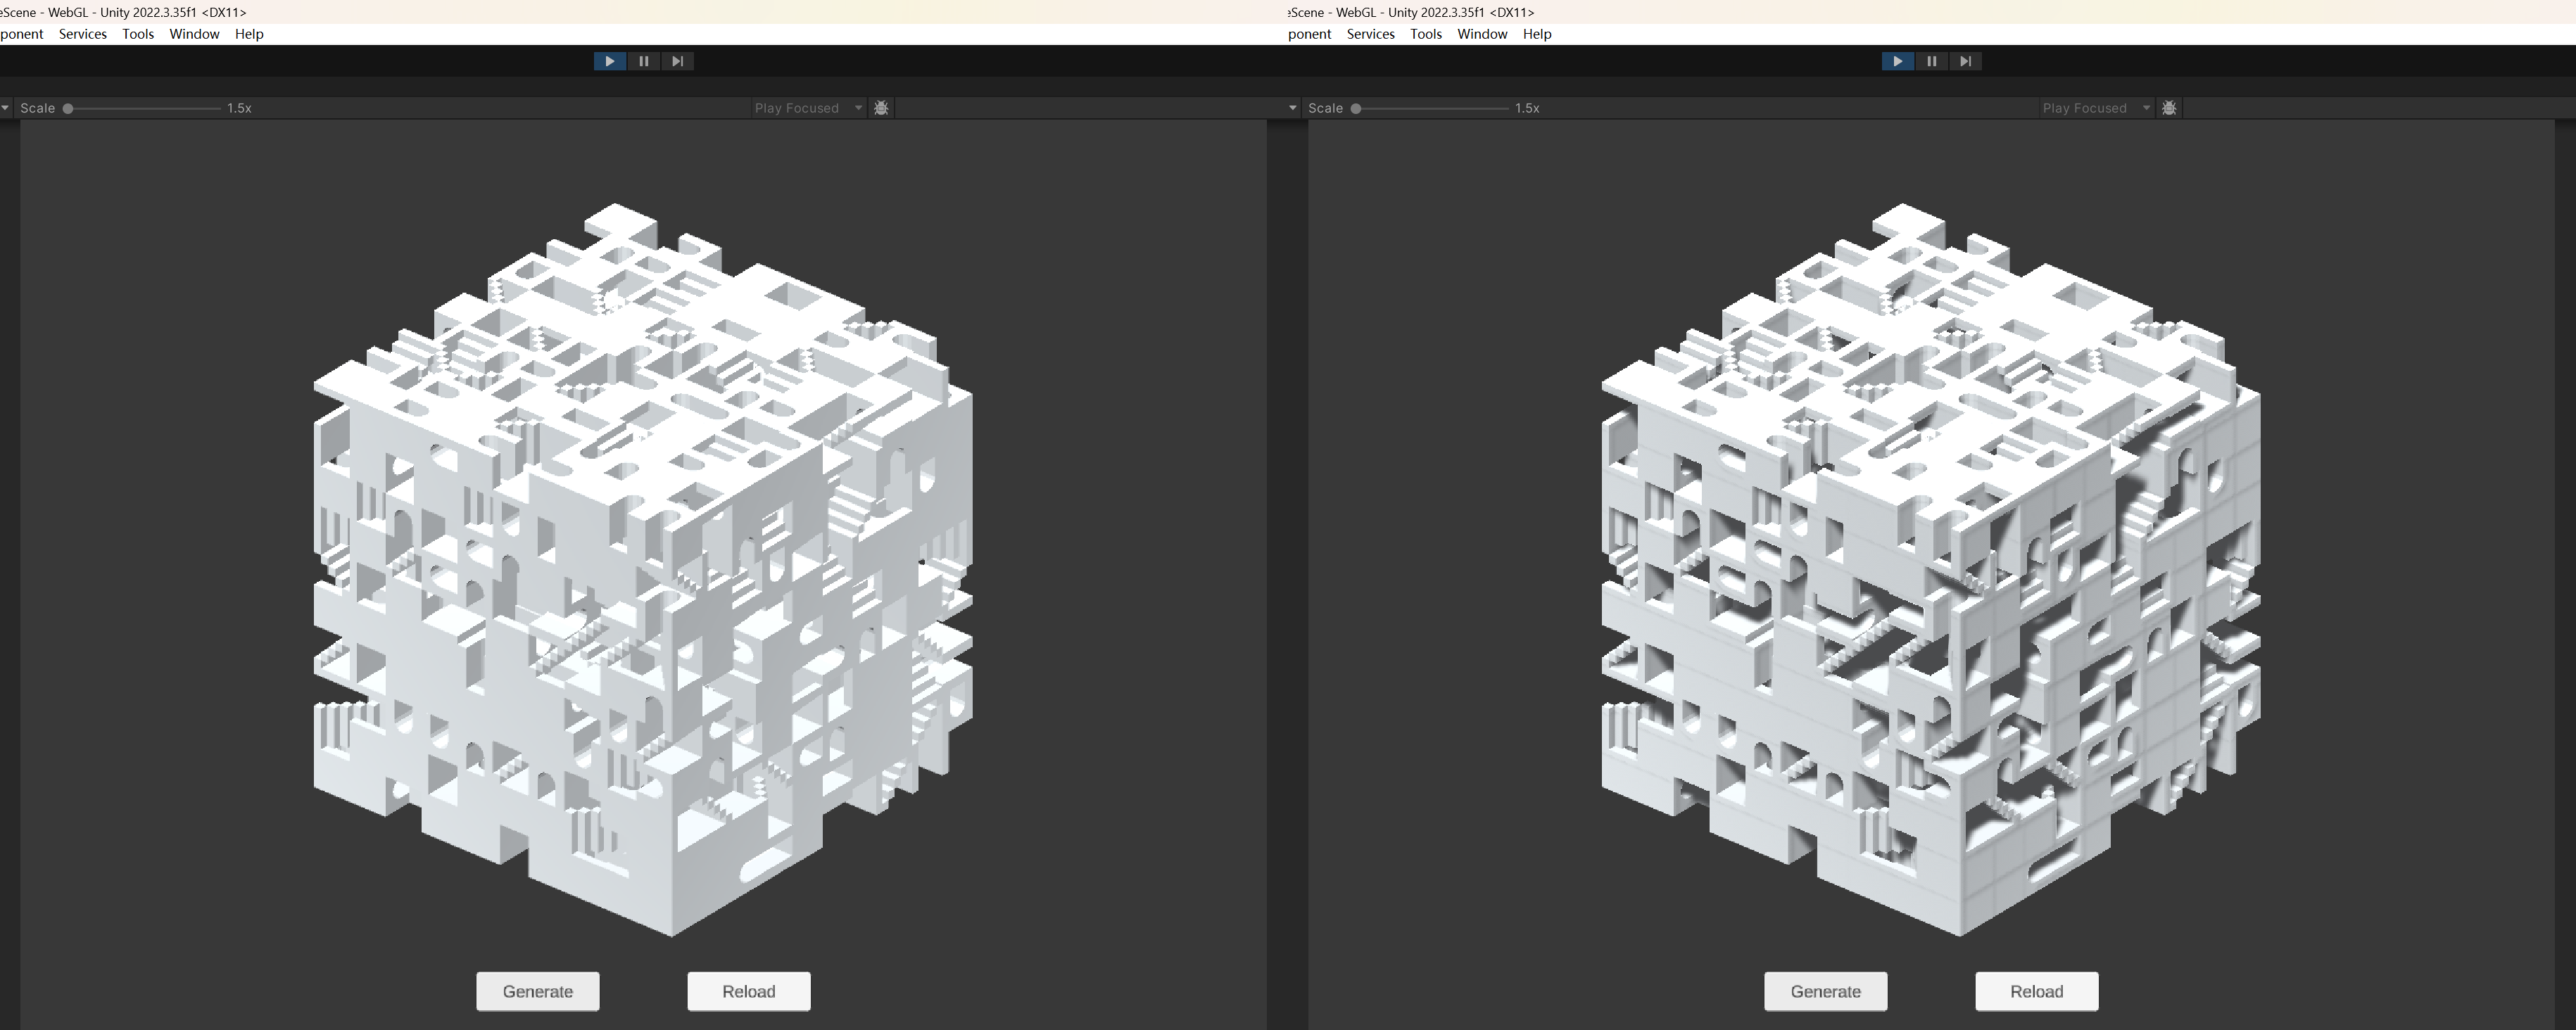The image size is (2576, 1030).
Task: Expand arrow left of Scale in right window
Action: 1292,108
